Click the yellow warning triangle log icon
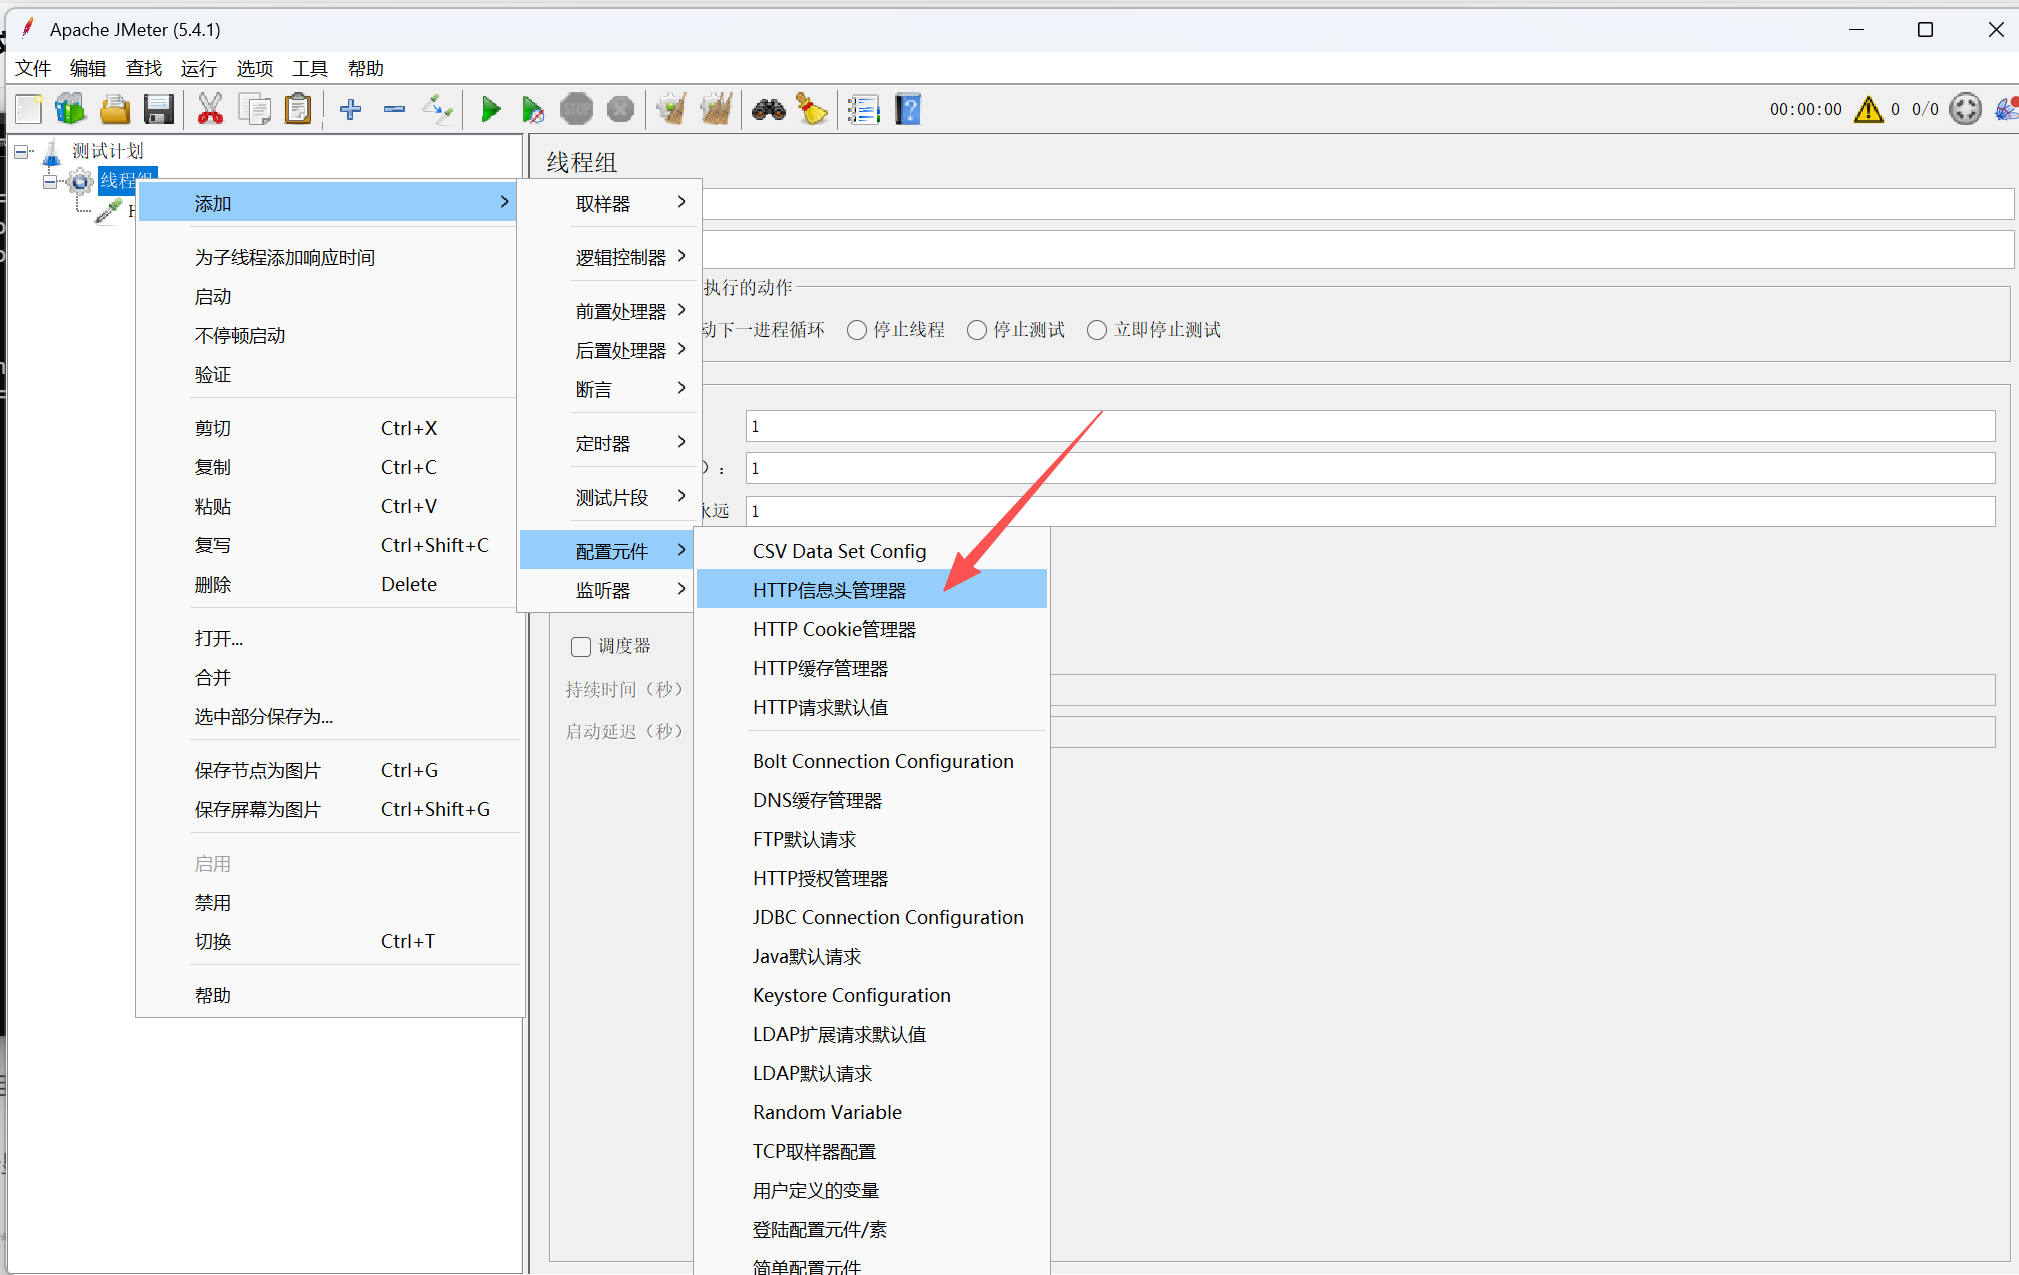The height and width of the screenshot is (1275, 2019). (x=1867, y=109)
